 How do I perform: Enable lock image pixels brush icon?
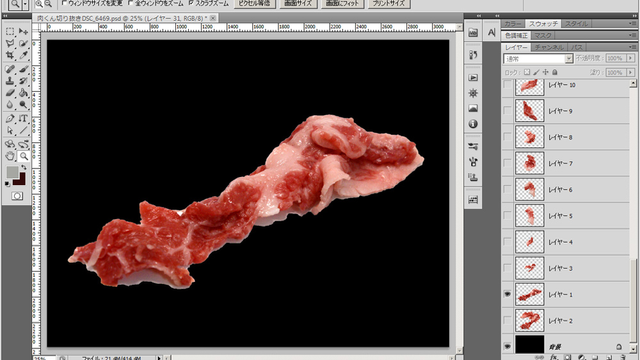(x=536, y=72)
